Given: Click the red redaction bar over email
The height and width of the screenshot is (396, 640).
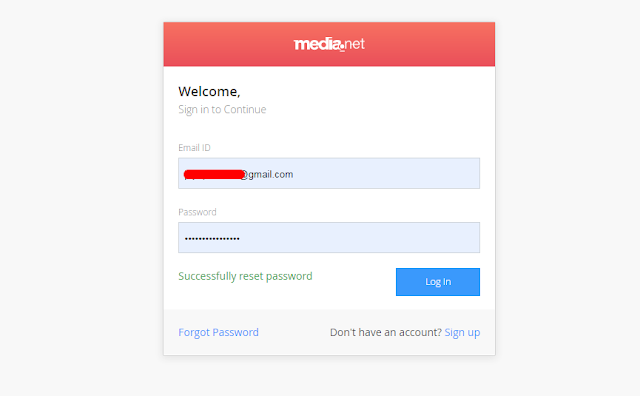Looking at the screenshot, I should [214, 175].
